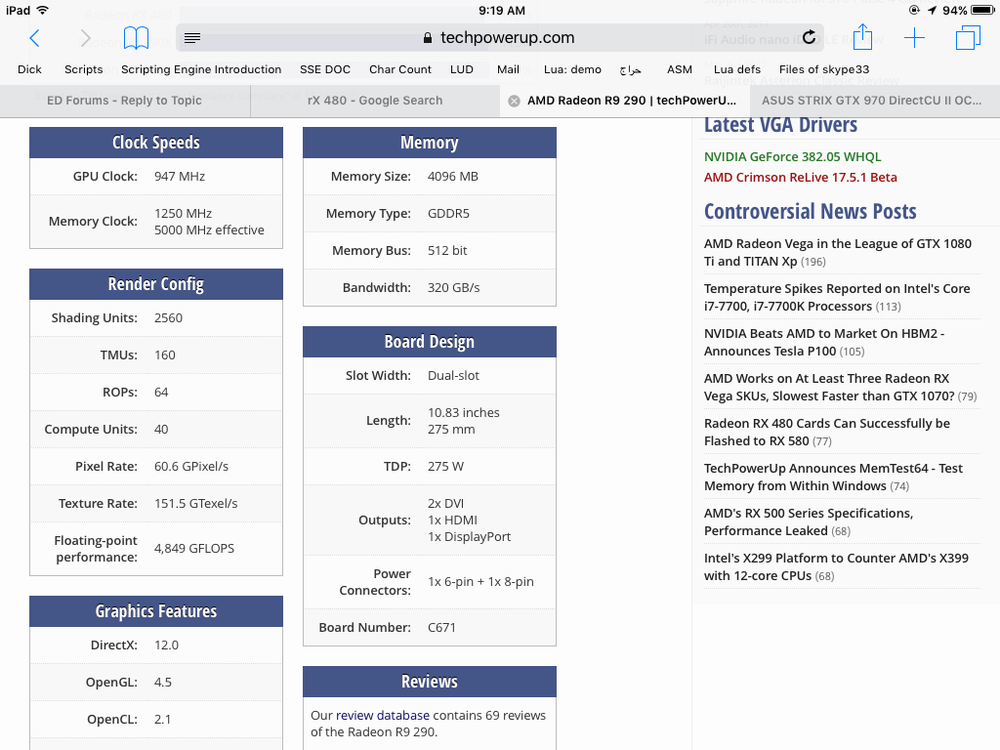Select the GDDR5 memory type value

point(448,214)
